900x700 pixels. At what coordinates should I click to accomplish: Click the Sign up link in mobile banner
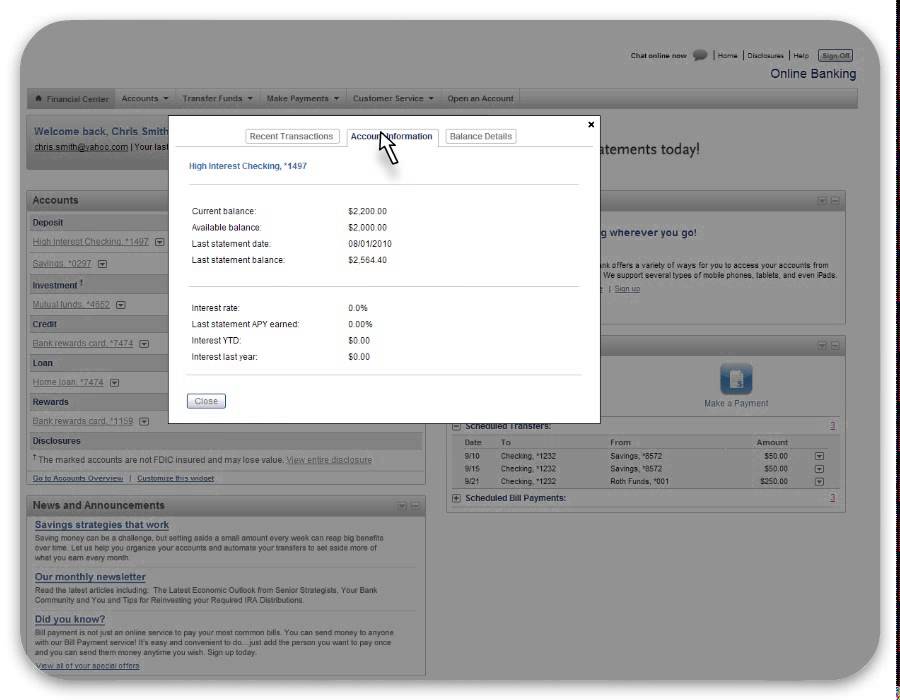627,289
